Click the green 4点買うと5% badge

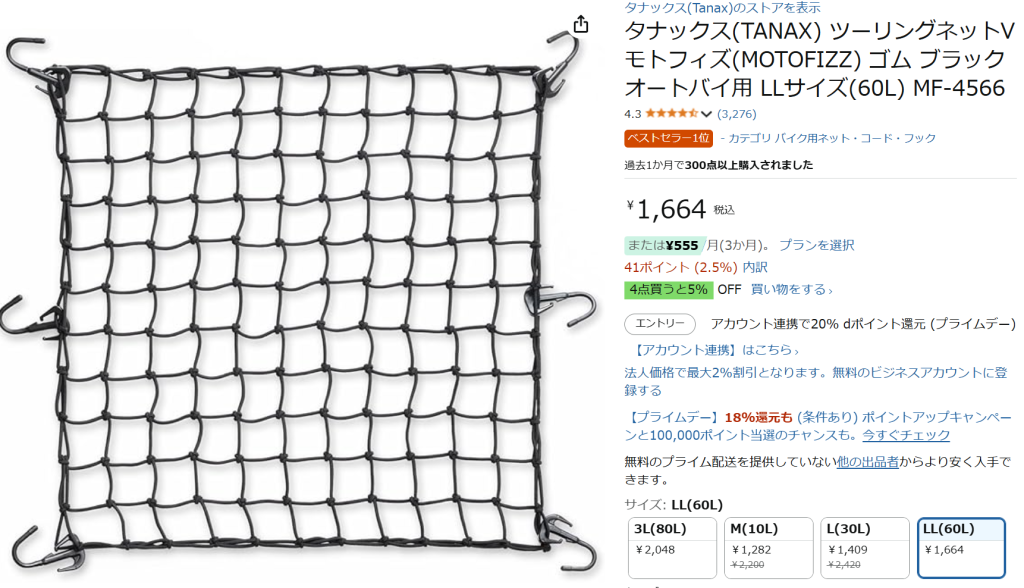(668, 289)
